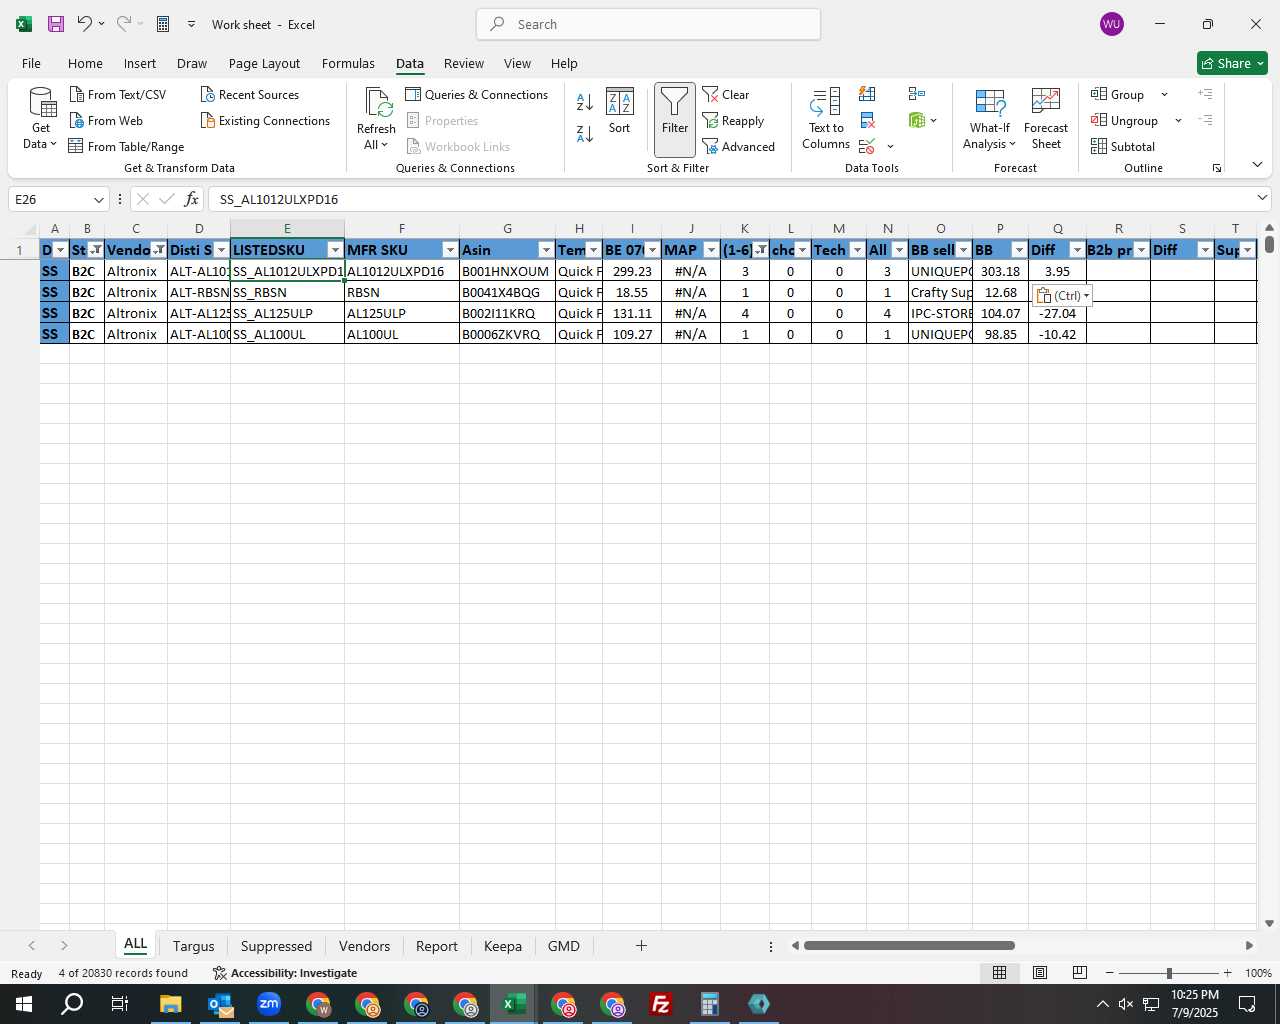This screenshot has height=1024, width=1280.
Task: Click From Web data source
Action: pyautogui.click(x=106, y=121)
